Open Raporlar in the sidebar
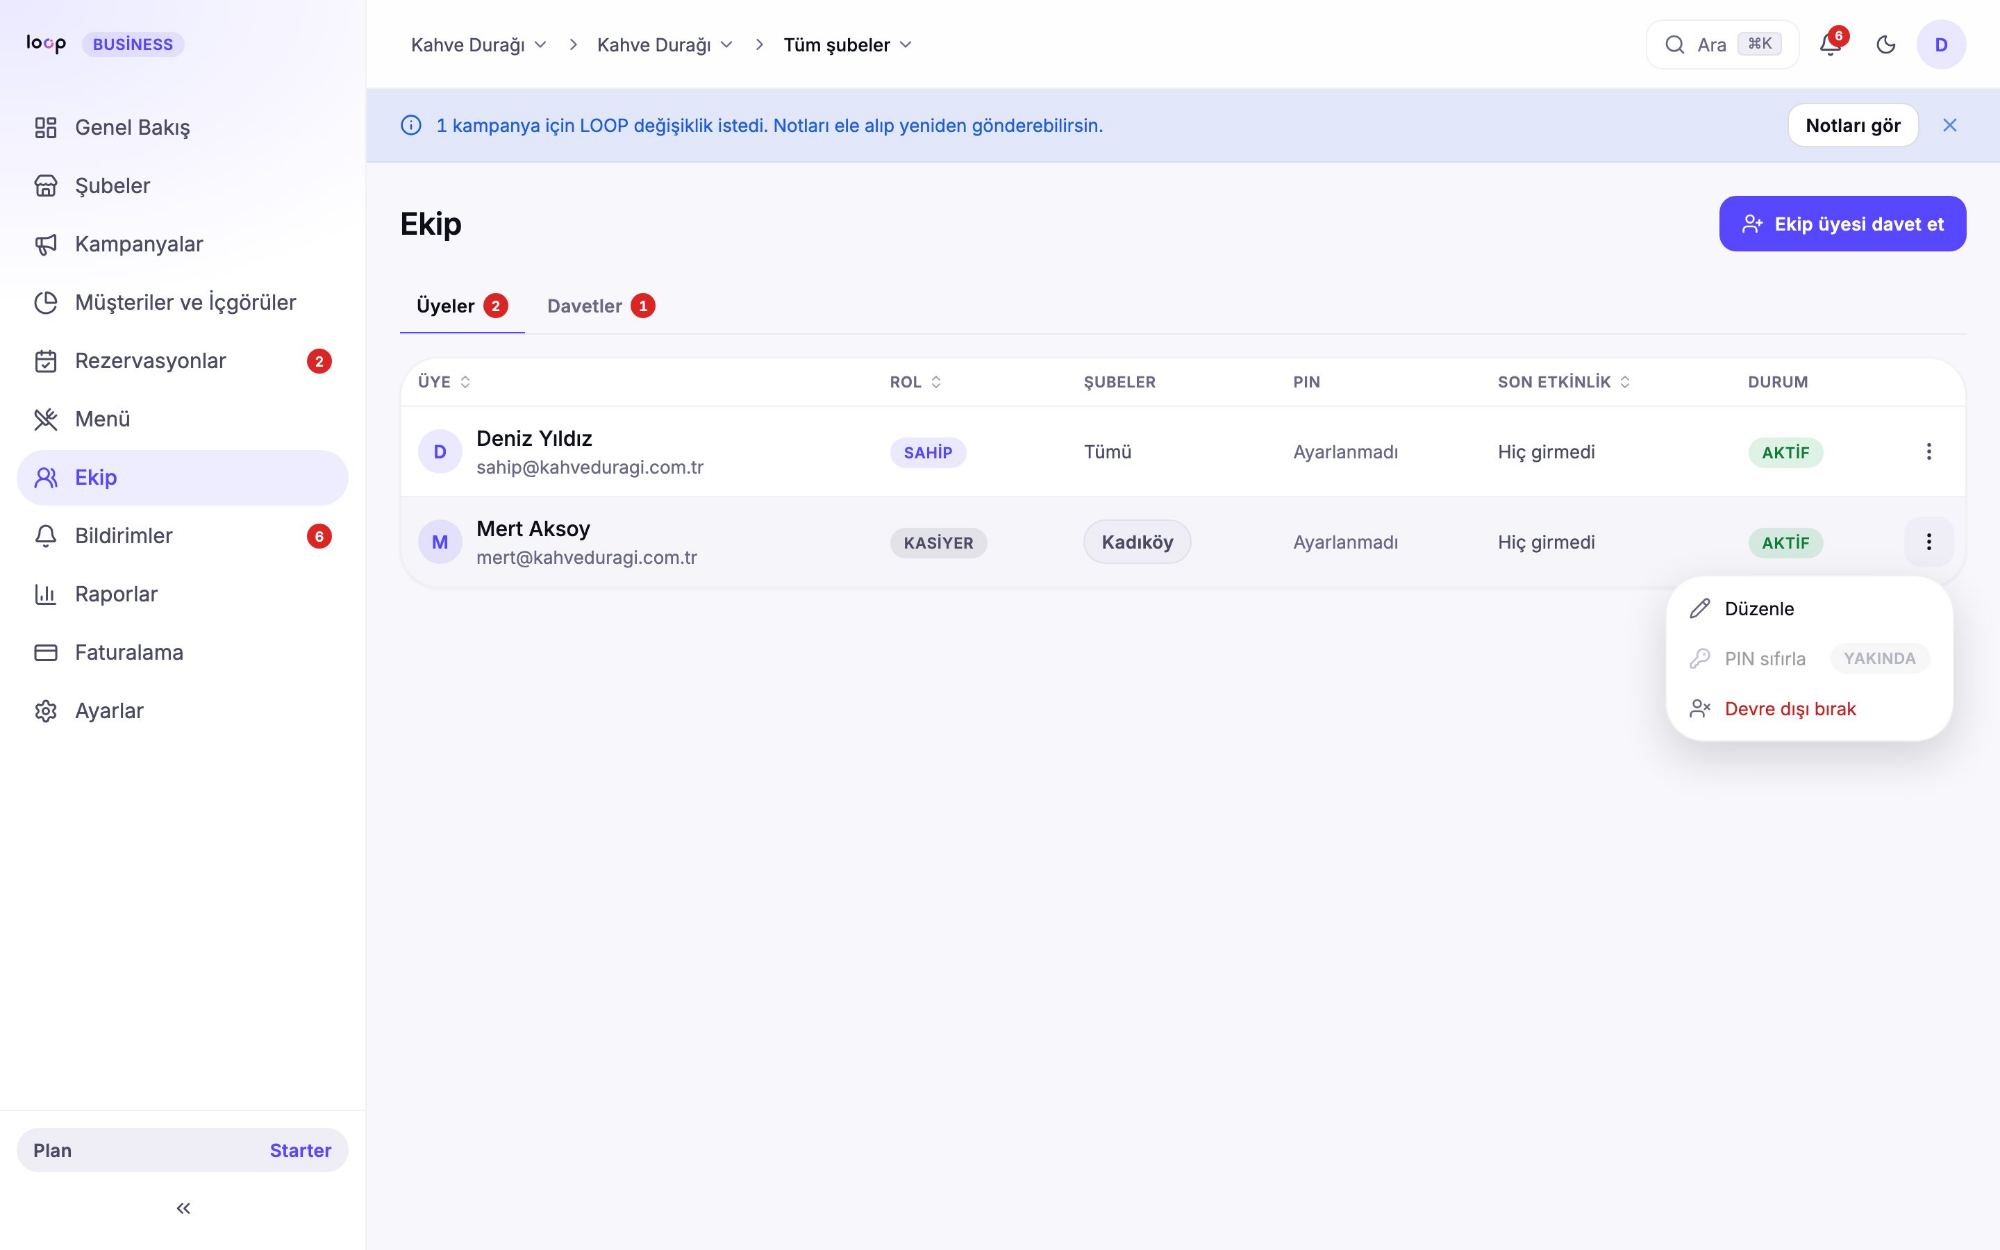This screenshot has width=2000, height=1250. 183,595
